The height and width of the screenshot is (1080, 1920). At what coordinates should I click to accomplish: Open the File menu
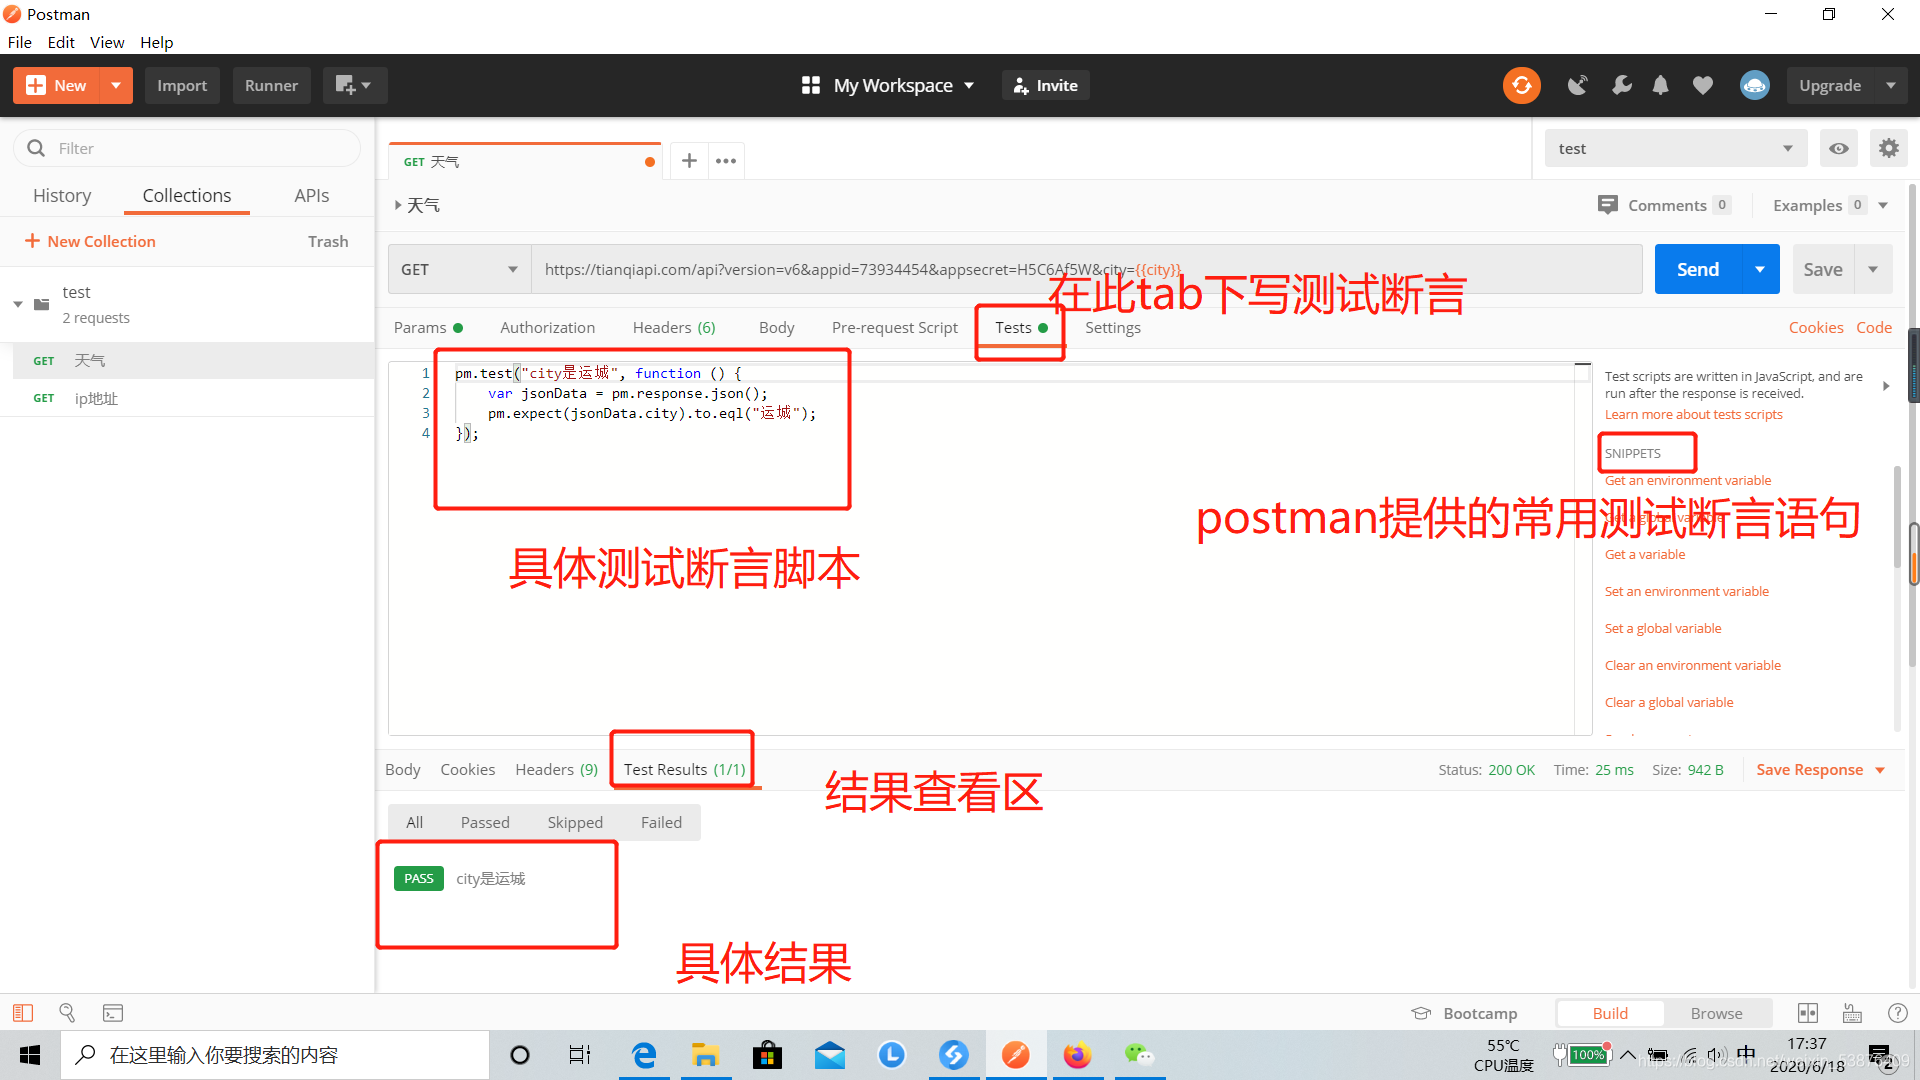coord(19,42)
